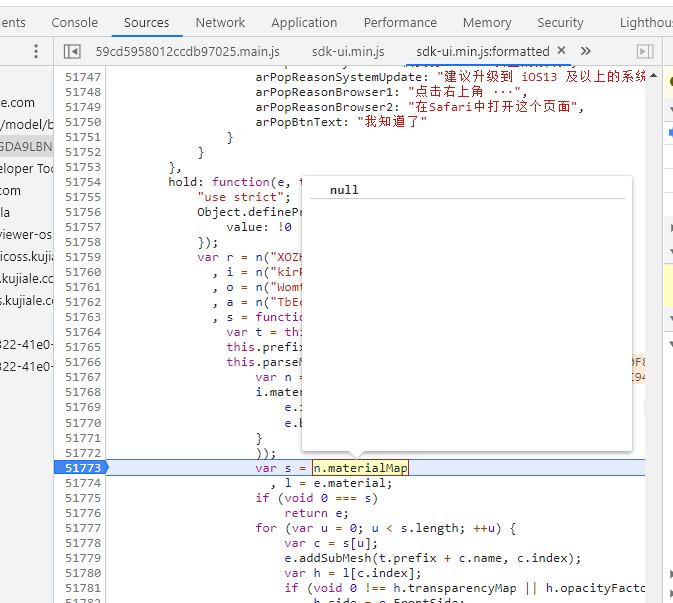Select the sdk-ui.min.js file tab

[x=348, y=52]
